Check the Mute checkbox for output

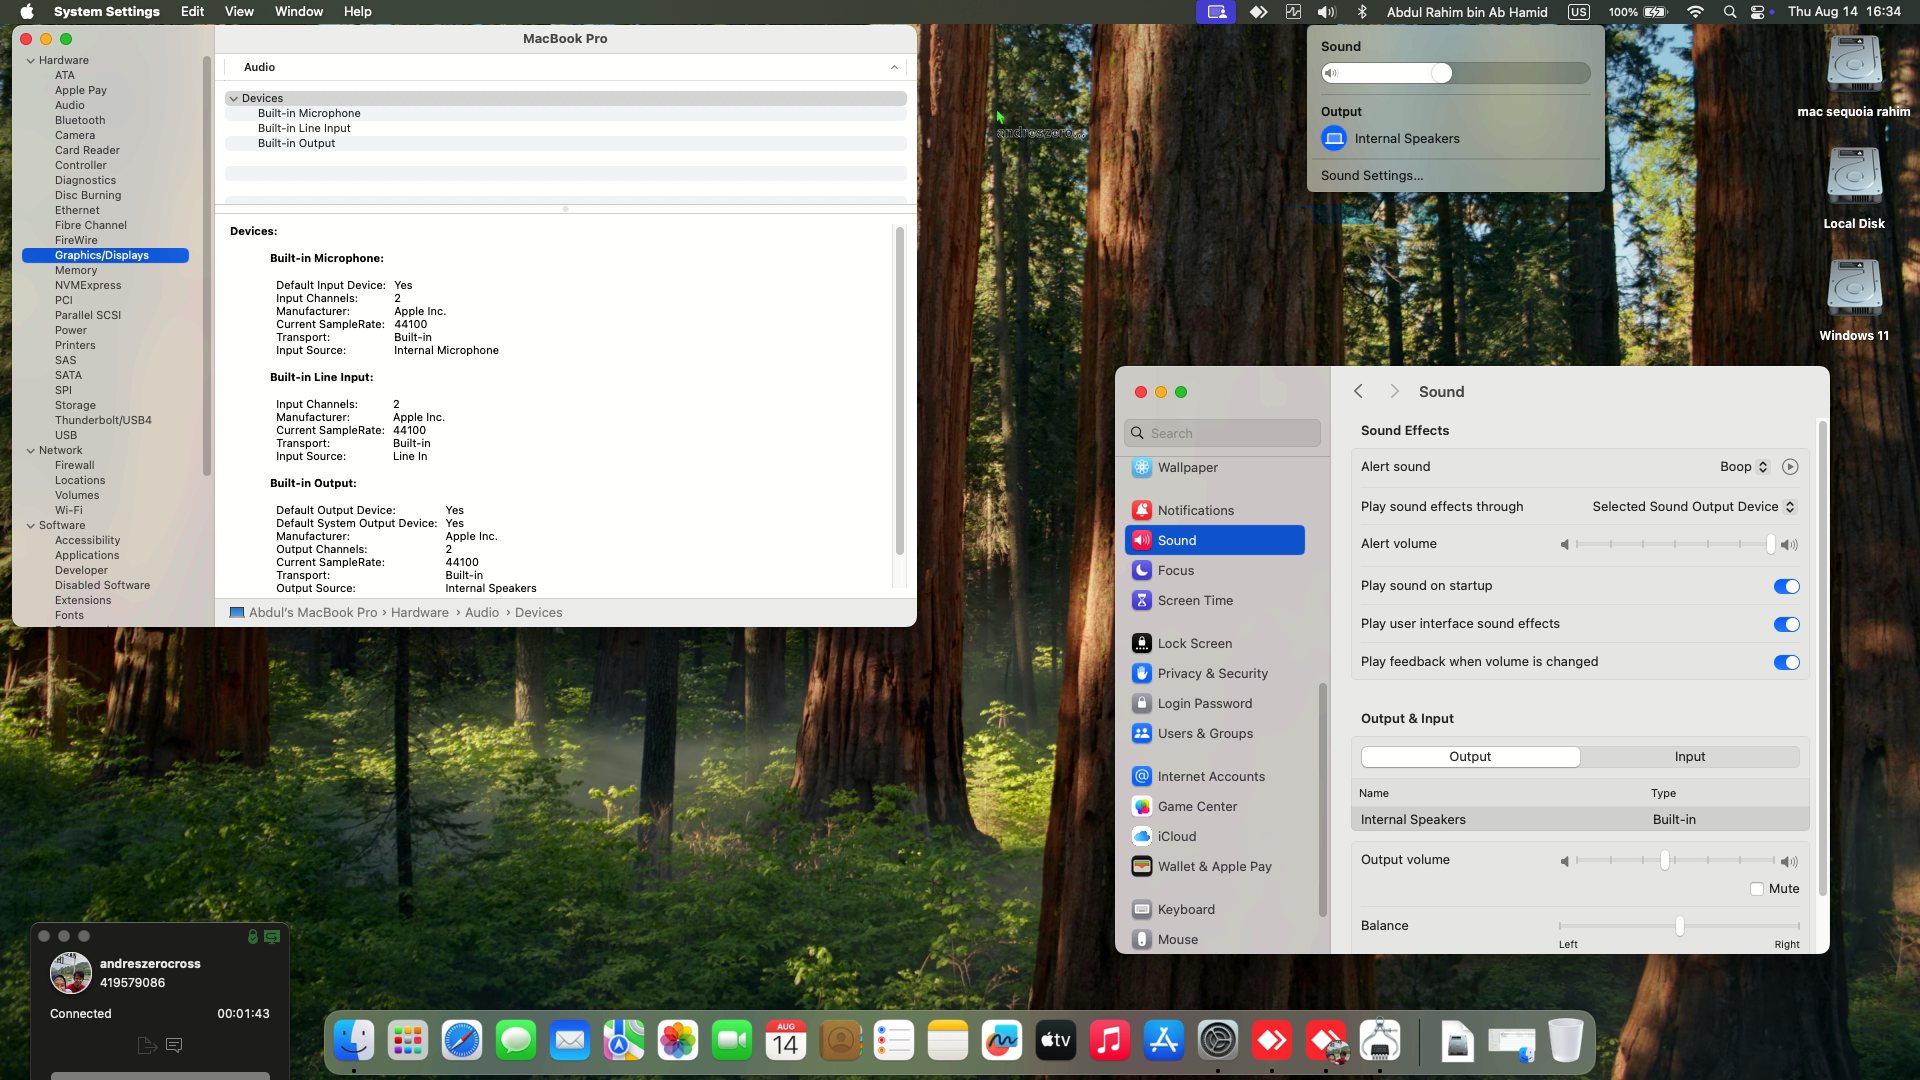click(1757, 889)
